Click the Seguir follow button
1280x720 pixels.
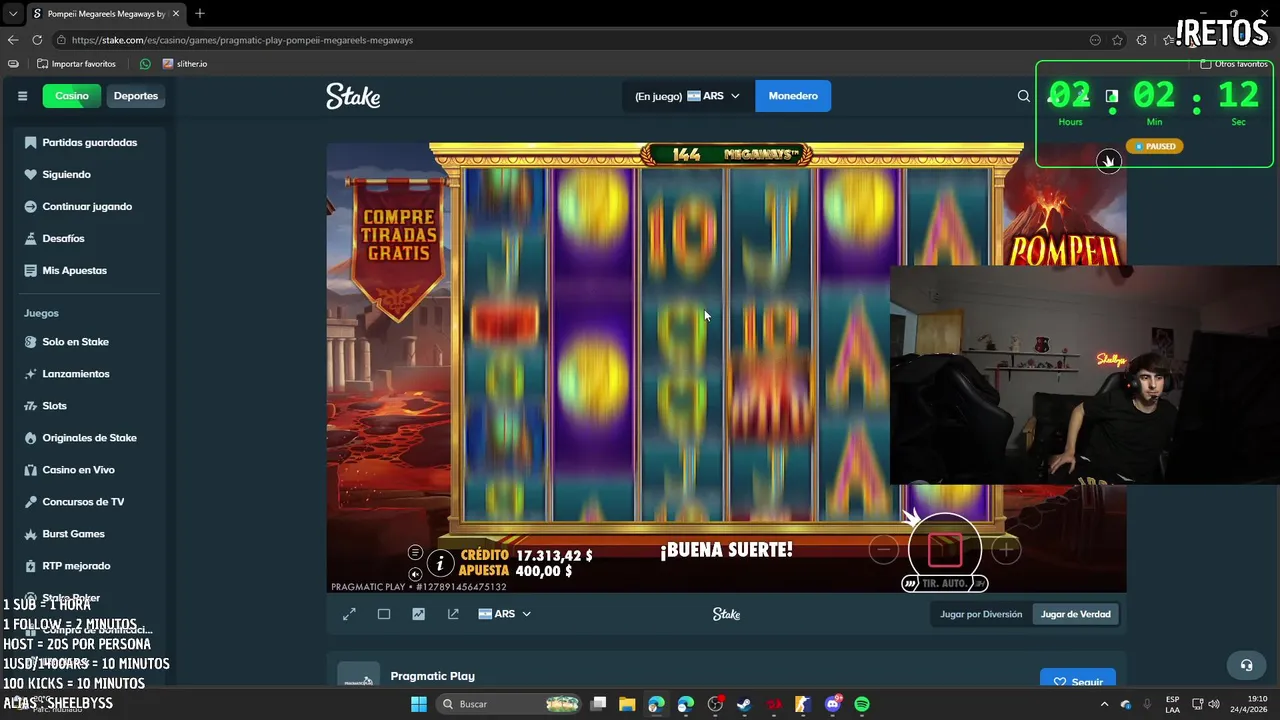[x=1077, y=680]
